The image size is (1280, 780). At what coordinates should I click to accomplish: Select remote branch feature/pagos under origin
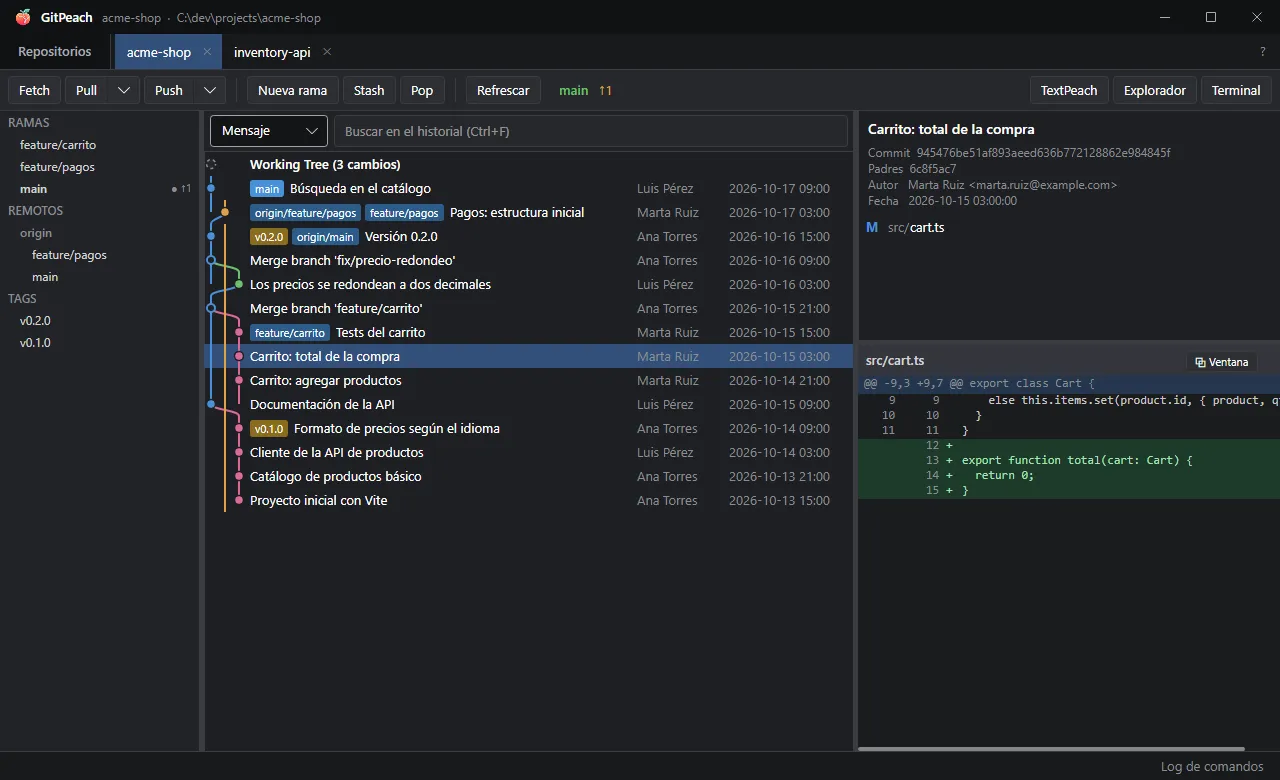(100, 255)
